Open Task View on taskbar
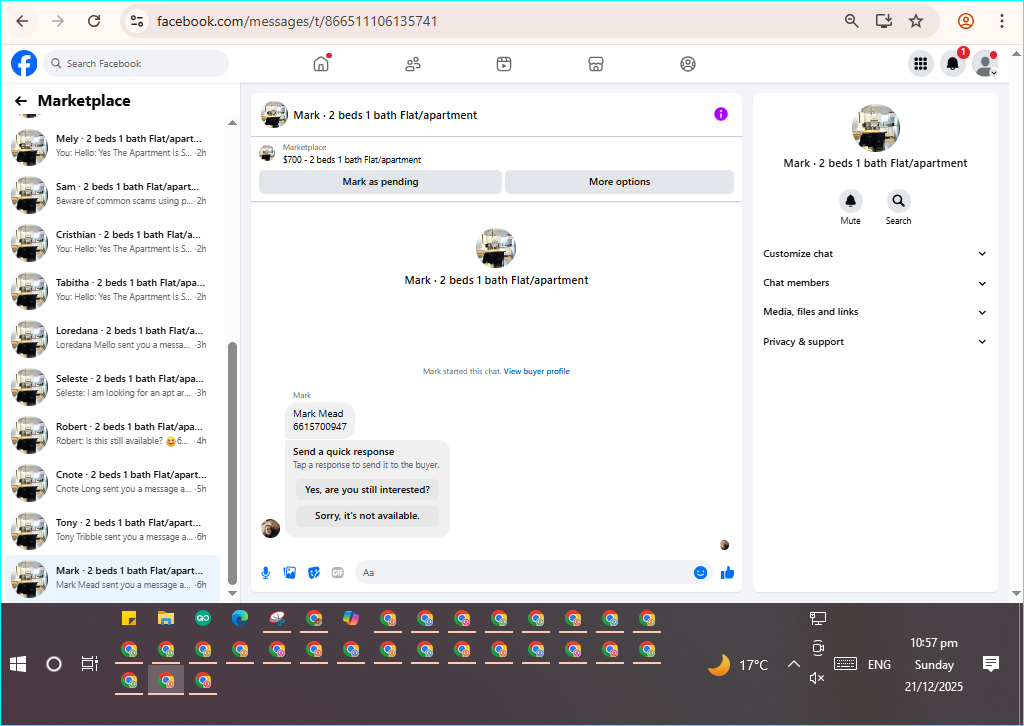 (89, 664)
